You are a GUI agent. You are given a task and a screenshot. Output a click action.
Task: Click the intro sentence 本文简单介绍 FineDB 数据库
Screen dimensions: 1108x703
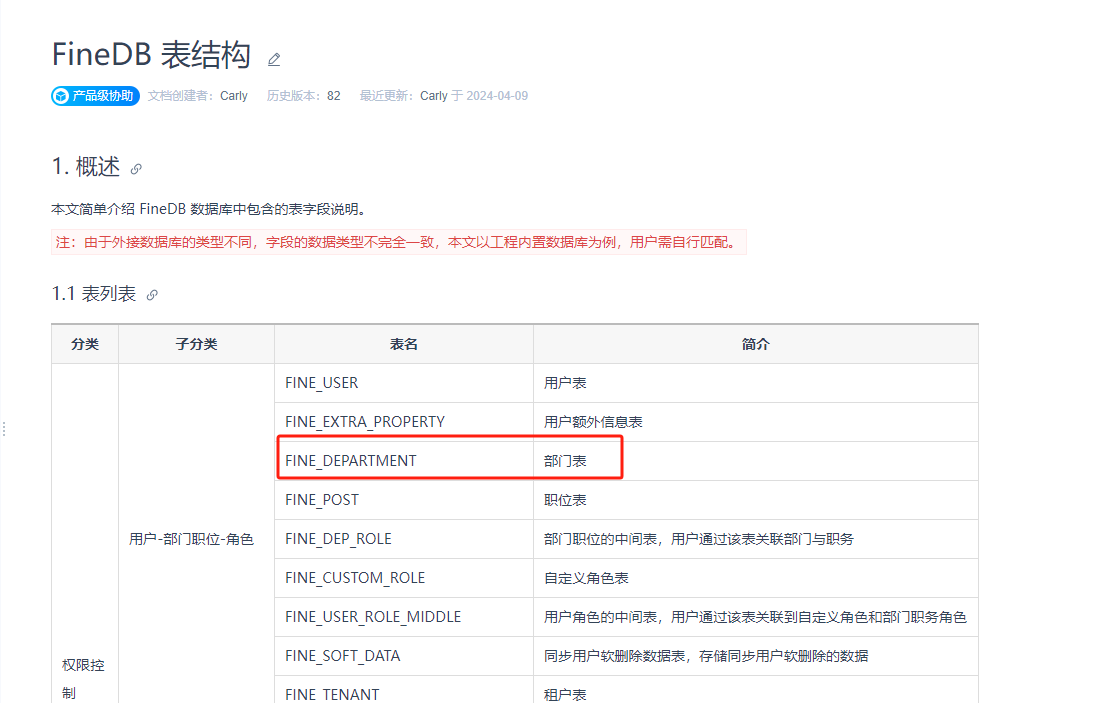(x=208, y=209)
